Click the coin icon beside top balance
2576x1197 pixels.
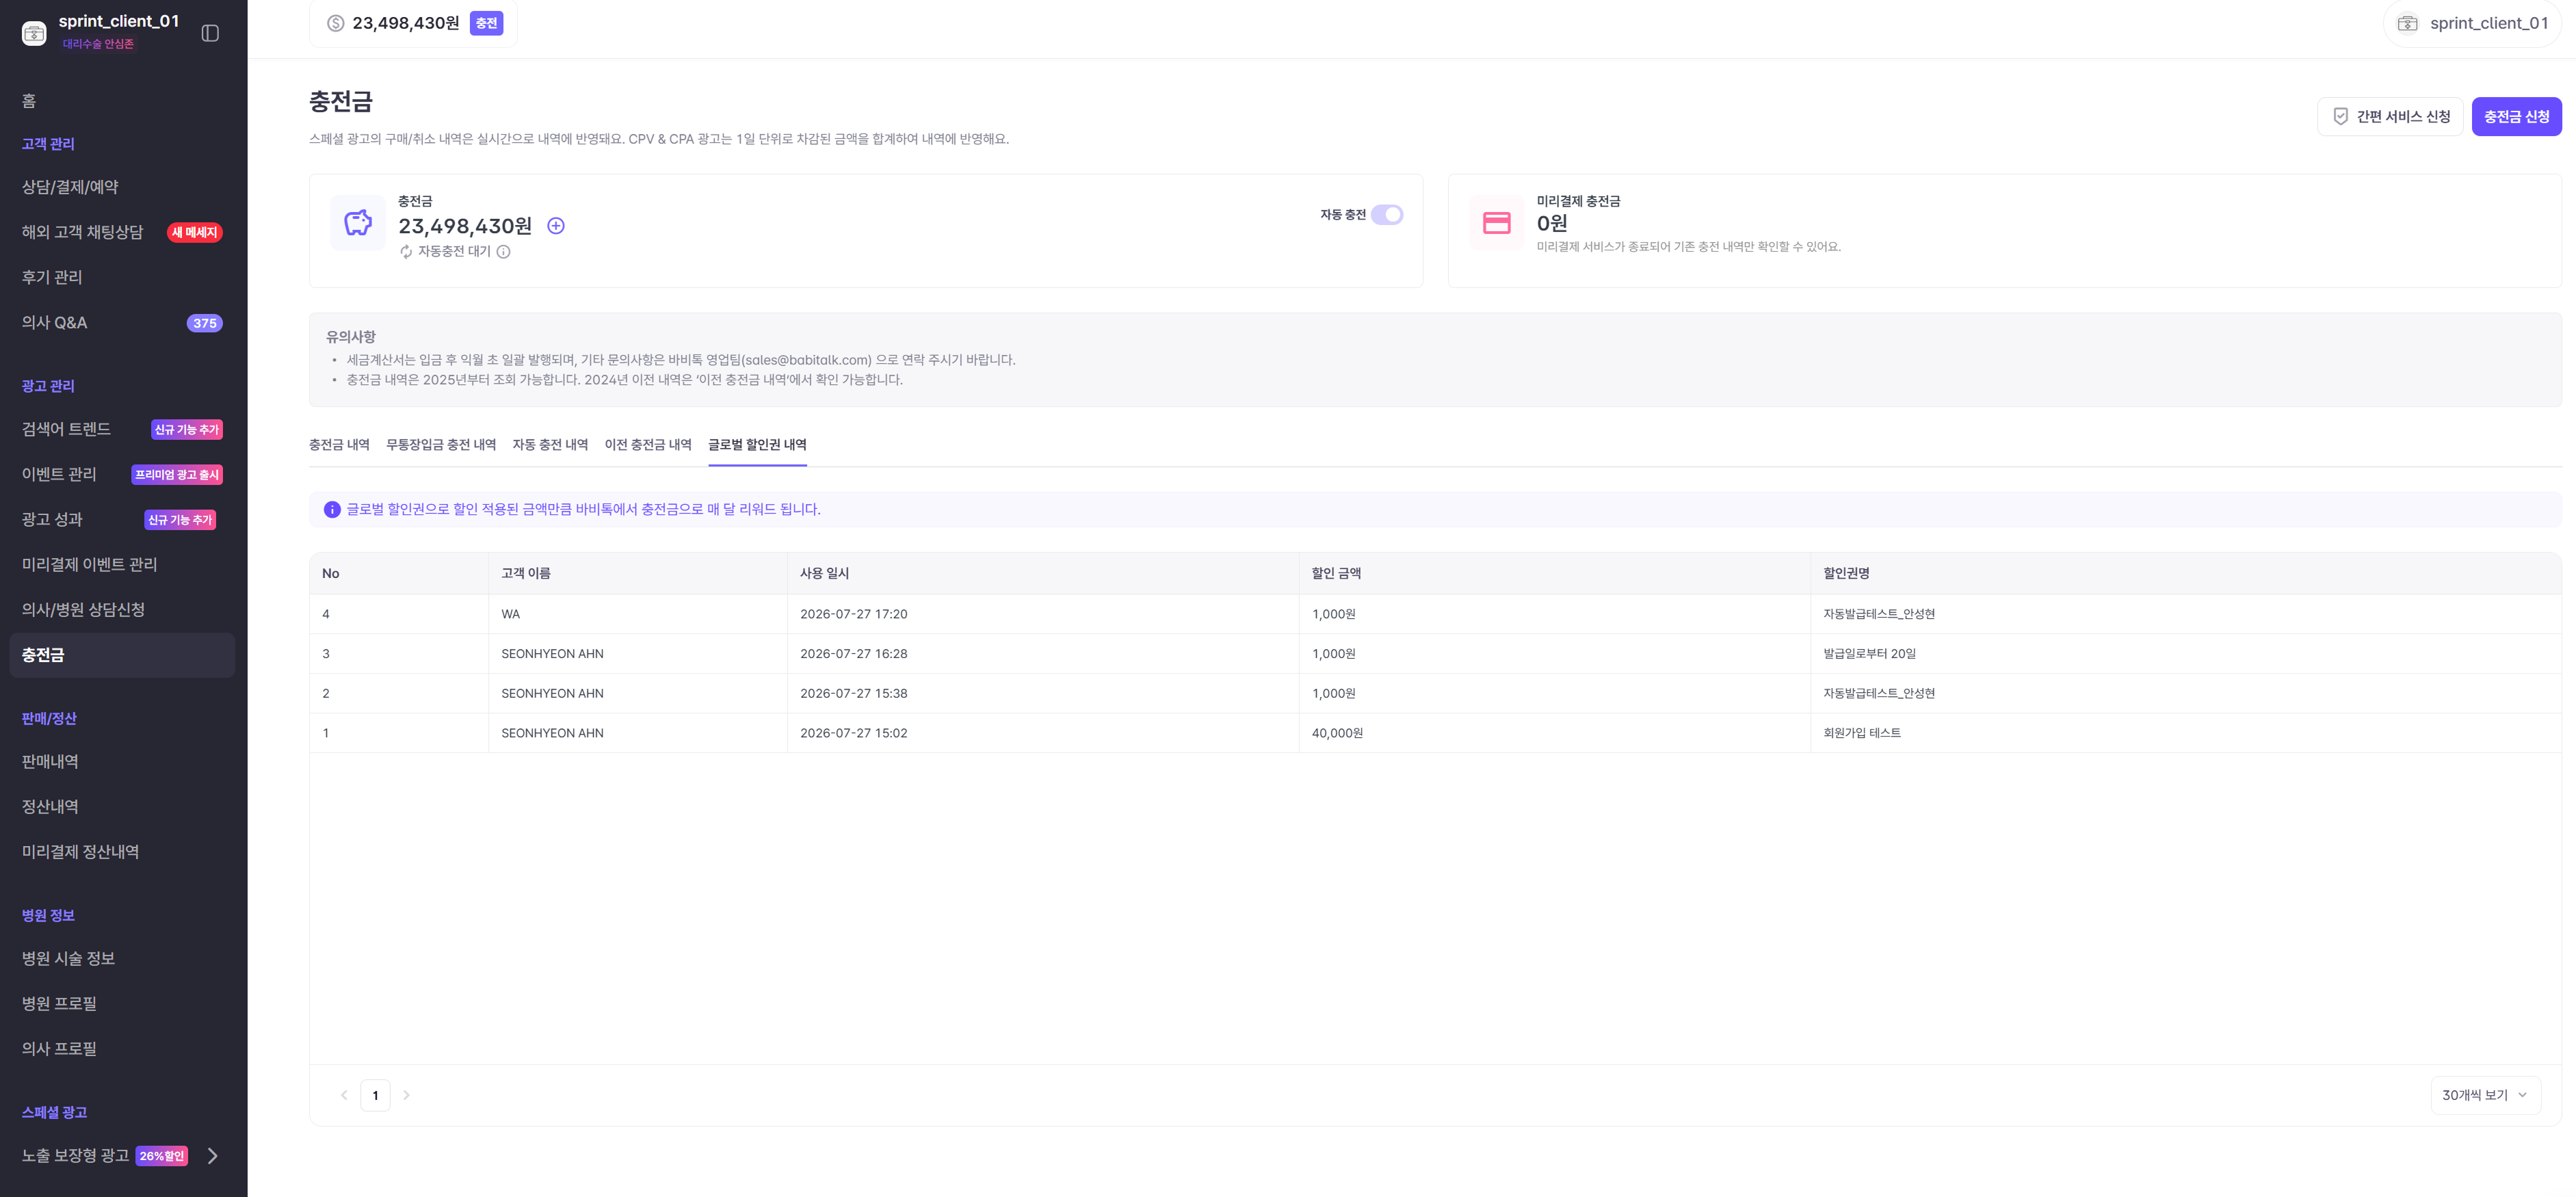(336, 23)
